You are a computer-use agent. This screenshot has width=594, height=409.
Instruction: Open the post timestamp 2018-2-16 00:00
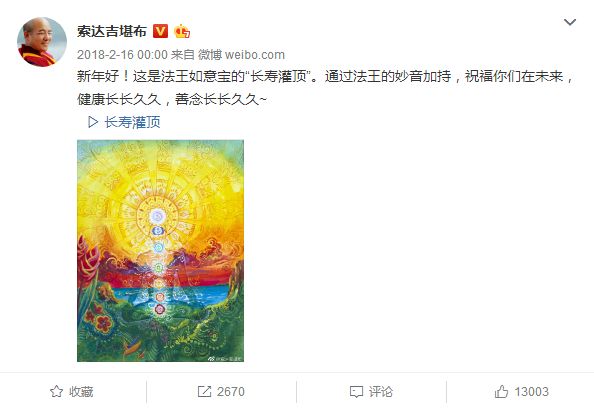pyautogui.click(x=122, y=55)
